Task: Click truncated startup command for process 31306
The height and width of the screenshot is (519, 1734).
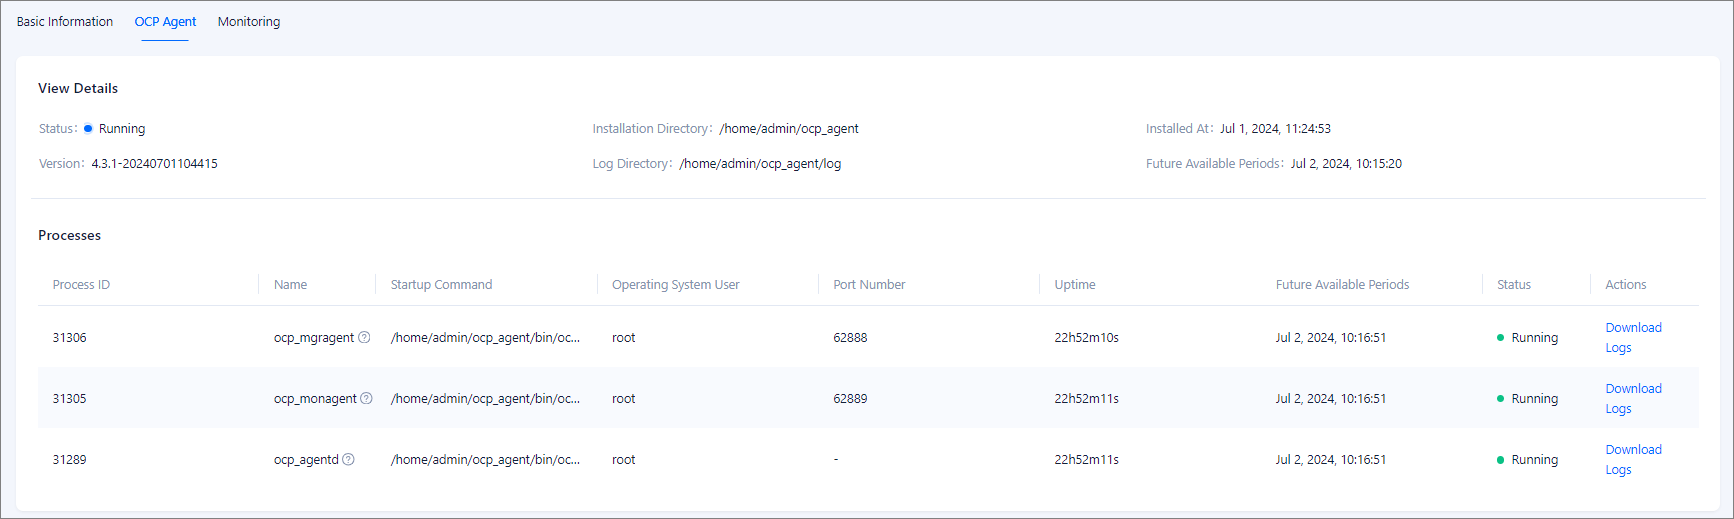Action: (x=485, y=338)
